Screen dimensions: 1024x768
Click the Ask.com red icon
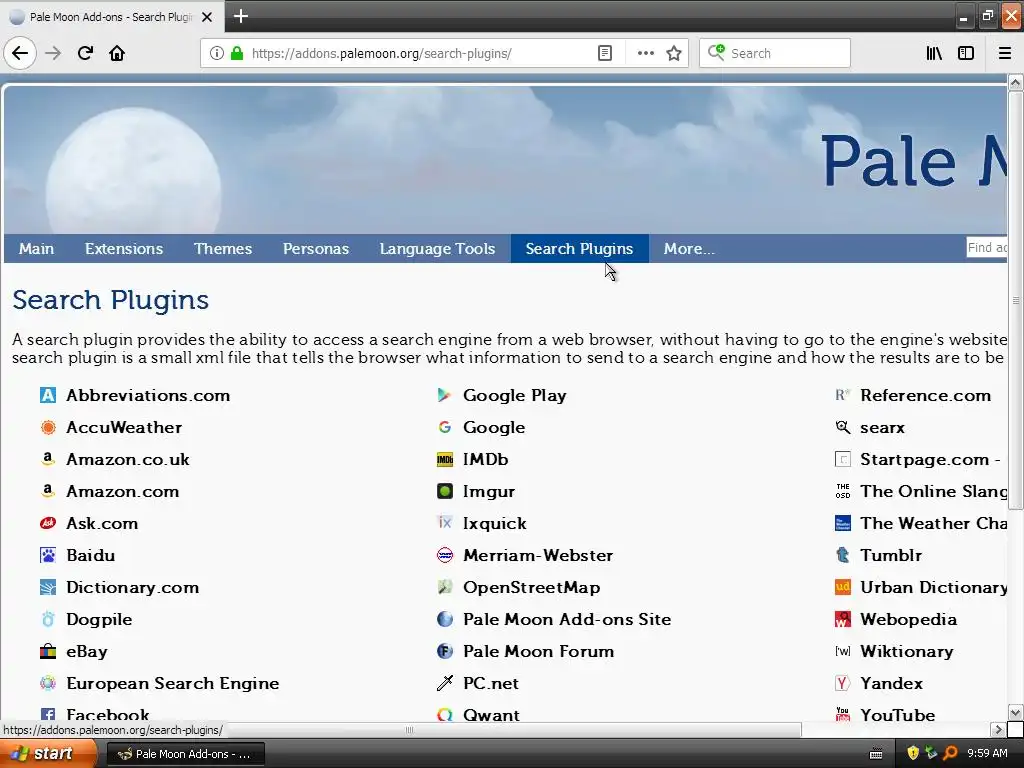click(x=48, y=523)
